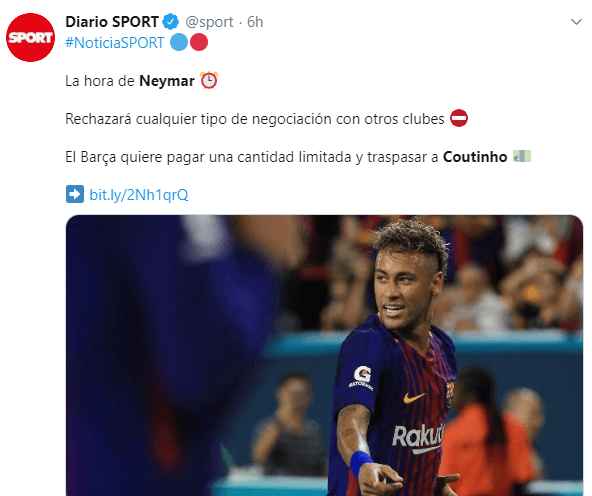Open the Diario SPORT profile avatar

tap(31, 37)
